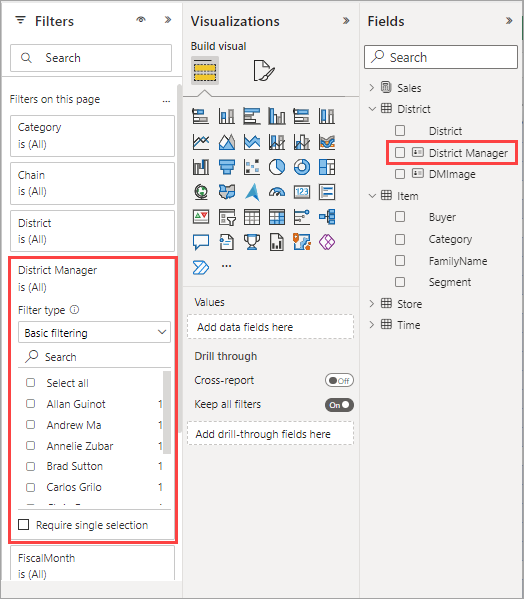Add a card visual showing 123

[x=302, y=192]
